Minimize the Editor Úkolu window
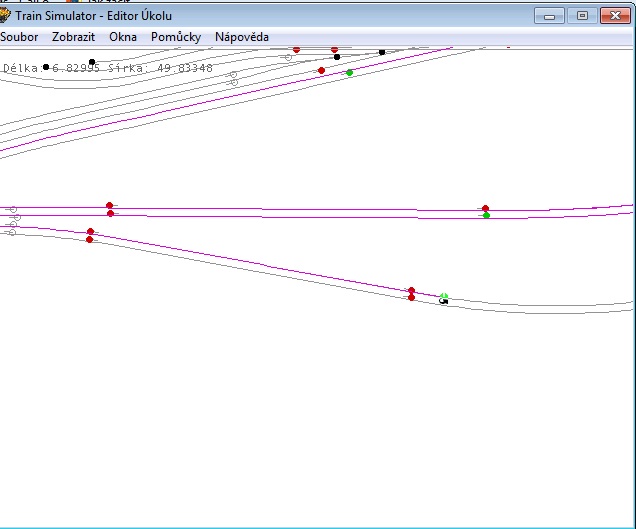Screen dimensions: 636x529 pyautogui.click(x=549, y=15)
